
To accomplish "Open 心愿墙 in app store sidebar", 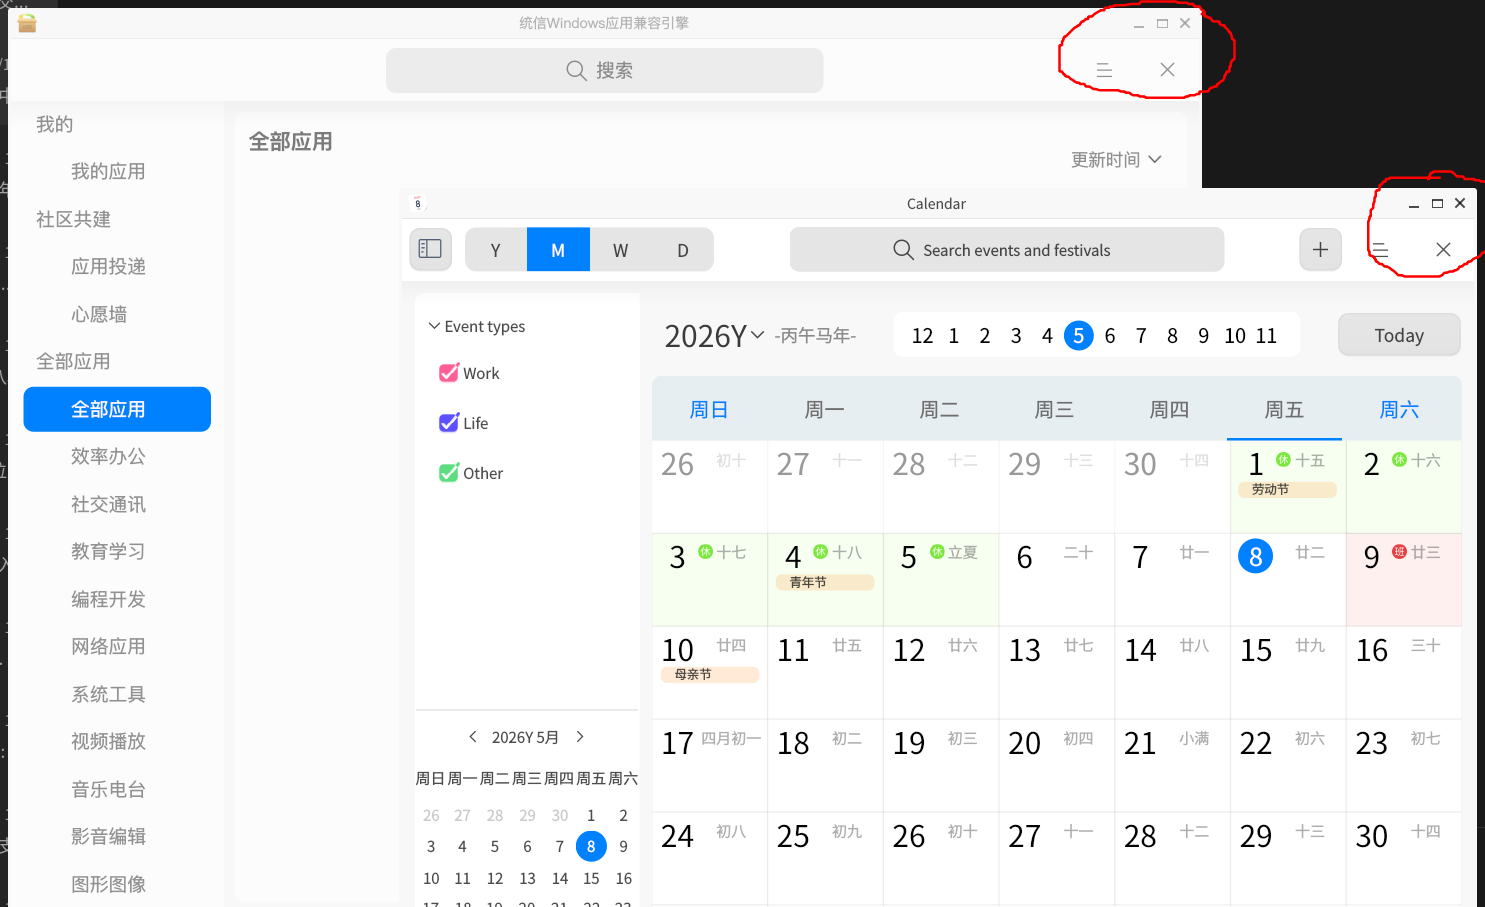I will coord(99,314).
